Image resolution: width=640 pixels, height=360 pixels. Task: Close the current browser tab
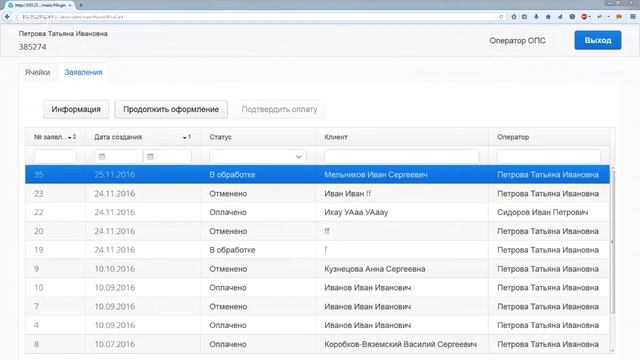(70, 5)
